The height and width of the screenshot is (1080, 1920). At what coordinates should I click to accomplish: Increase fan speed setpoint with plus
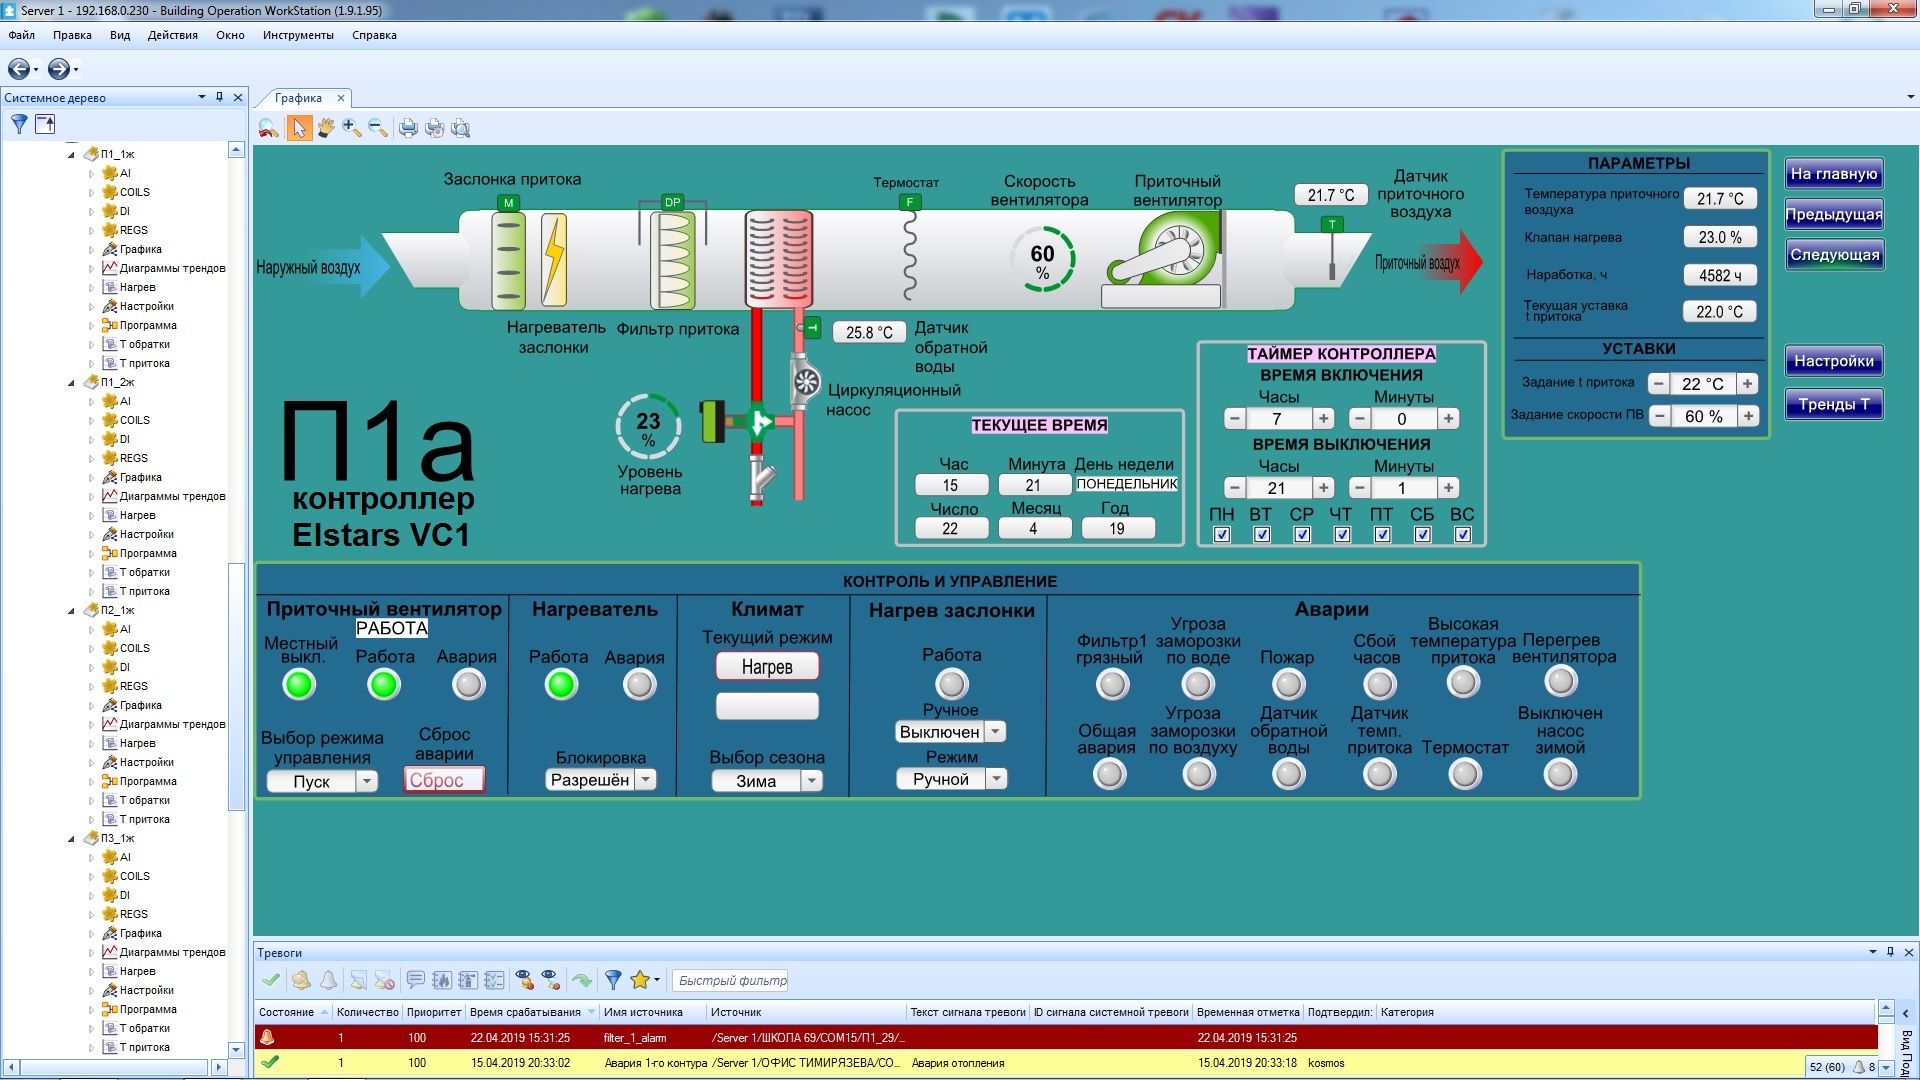(x=1748, y=416)
